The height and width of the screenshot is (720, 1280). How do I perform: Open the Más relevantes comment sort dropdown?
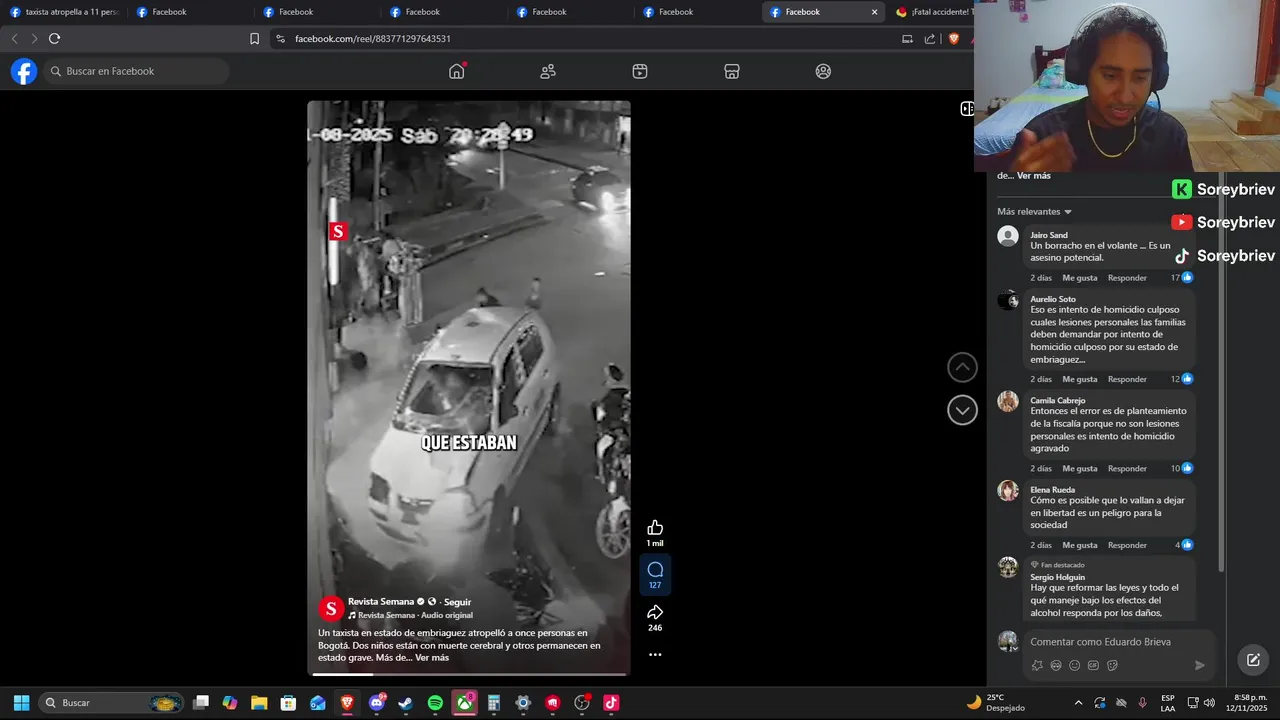point(1034,212)
